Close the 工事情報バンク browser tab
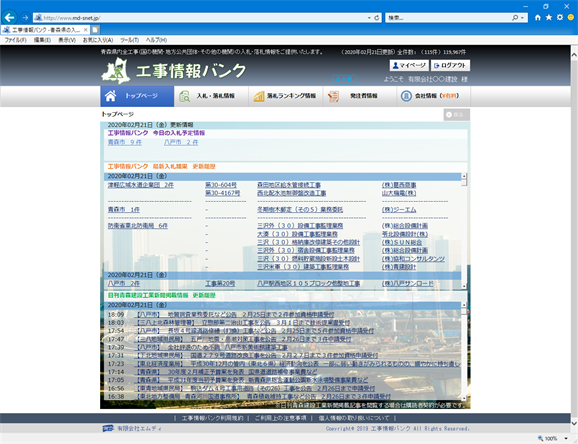This screenshot has width=578, height=444. tap(86, 30)
